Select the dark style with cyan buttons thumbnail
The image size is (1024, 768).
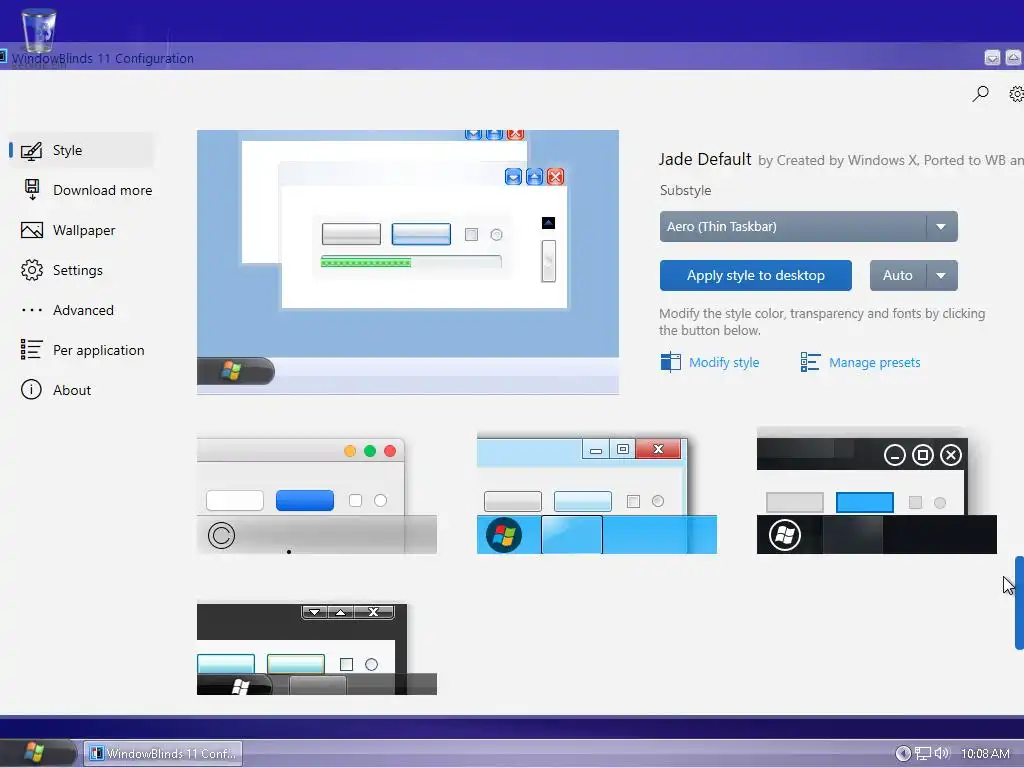317,648
